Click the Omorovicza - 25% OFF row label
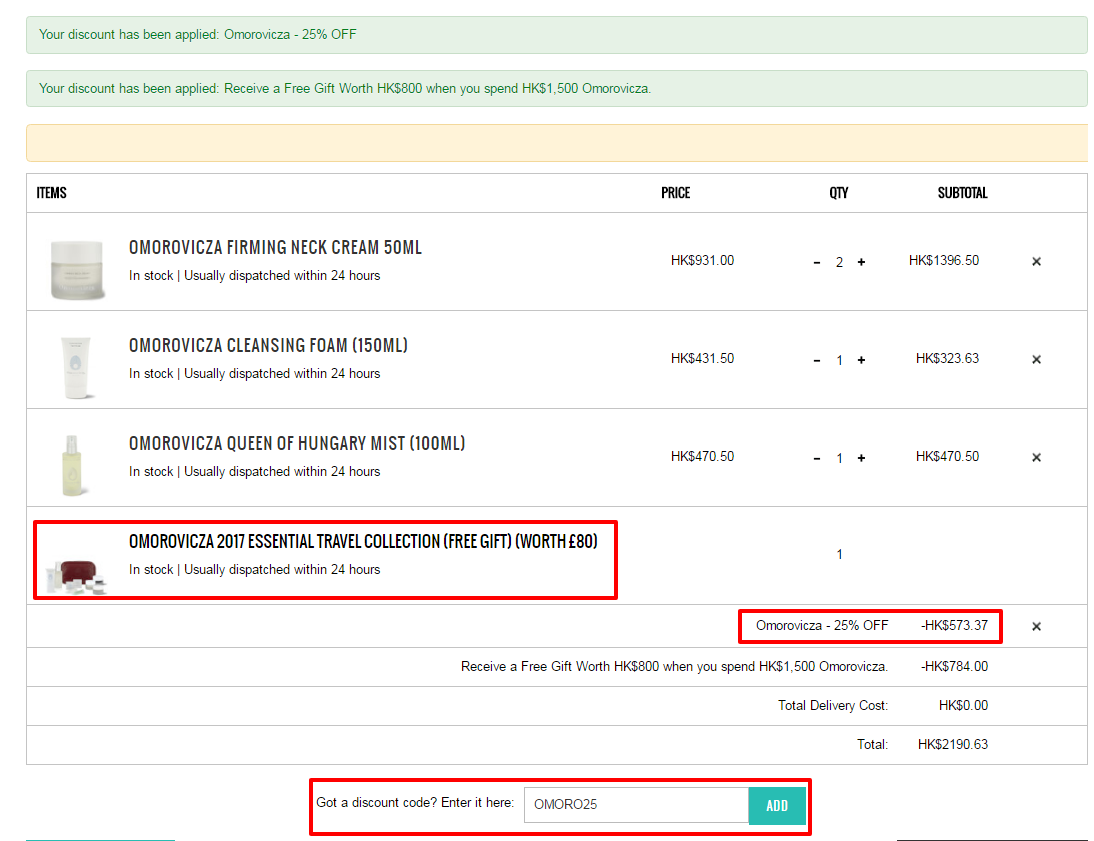 point(822,625)
